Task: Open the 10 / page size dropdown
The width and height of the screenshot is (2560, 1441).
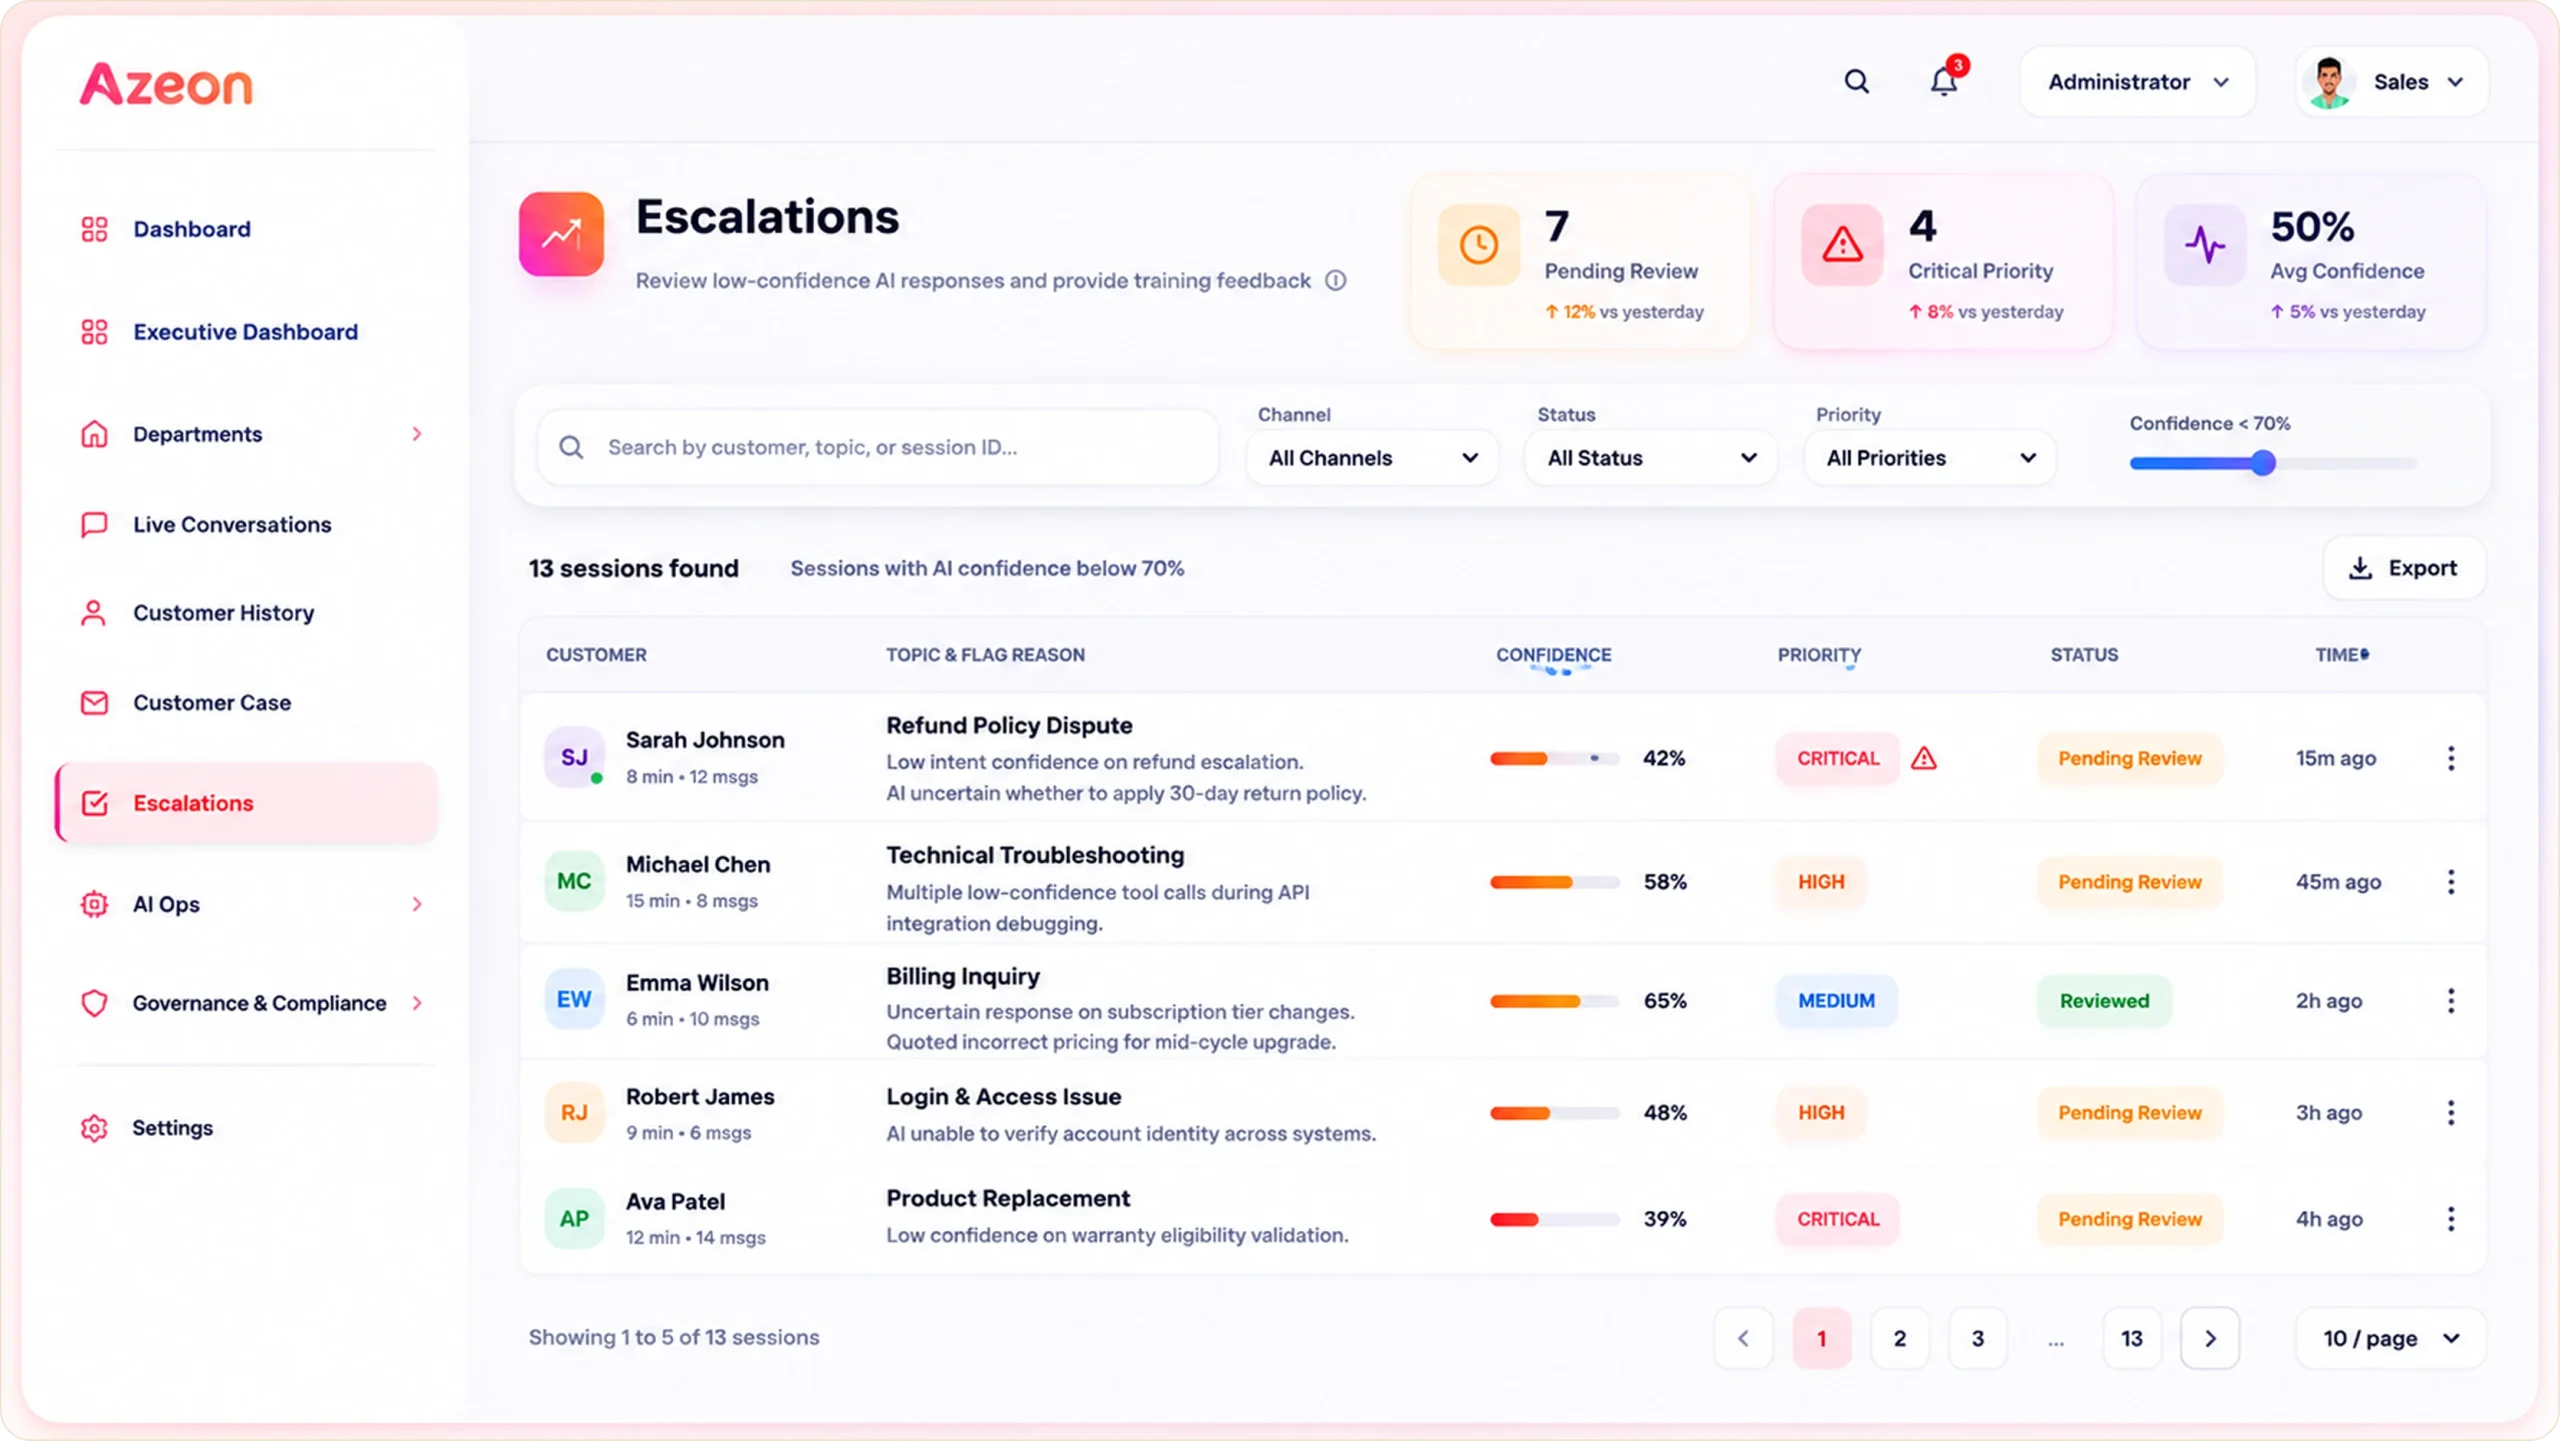Action: [x=2391, y=1338]
